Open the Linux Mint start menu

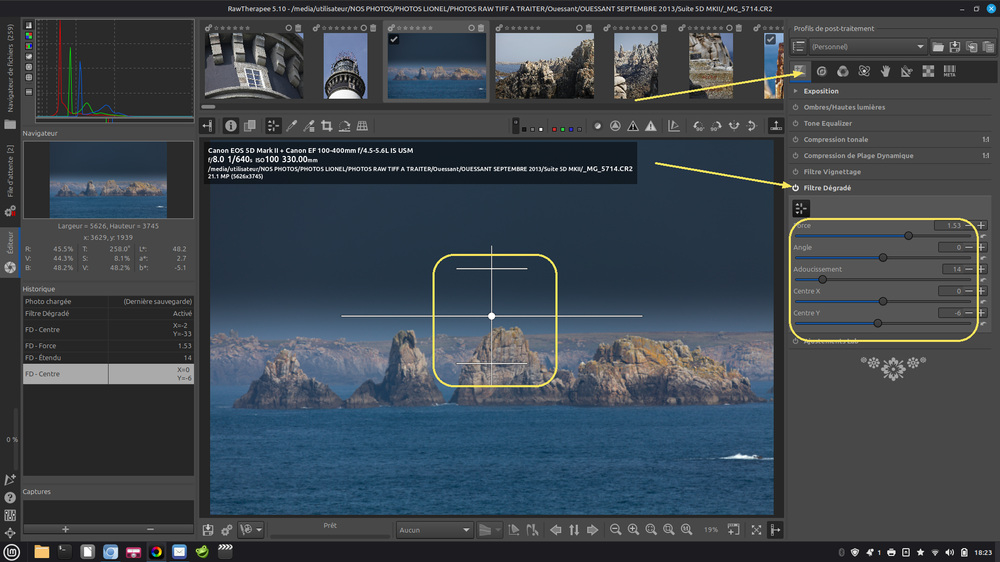pyautogui.click(x=11, y=552)
